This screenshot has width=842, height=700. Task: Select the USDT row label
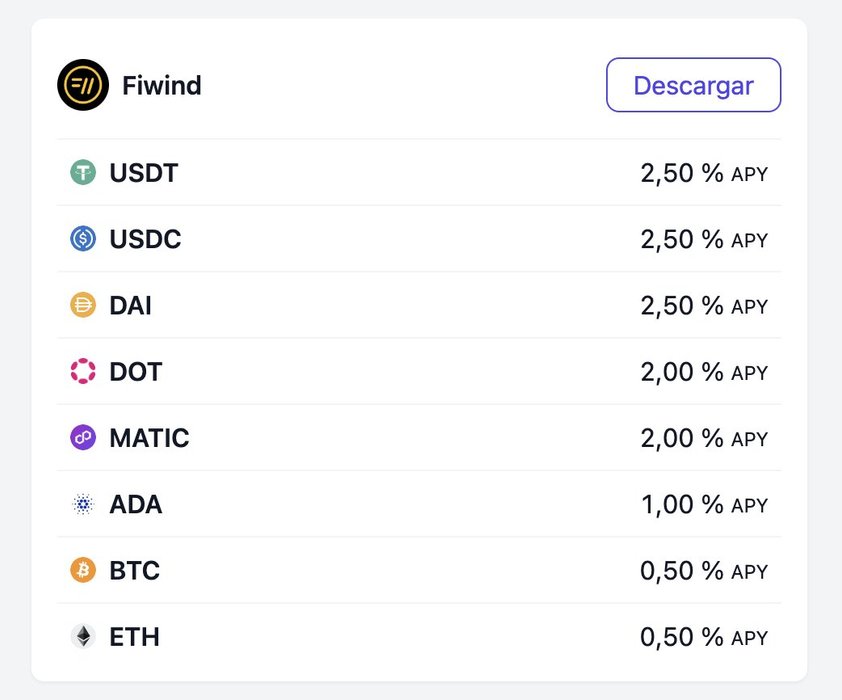point(143,173)
